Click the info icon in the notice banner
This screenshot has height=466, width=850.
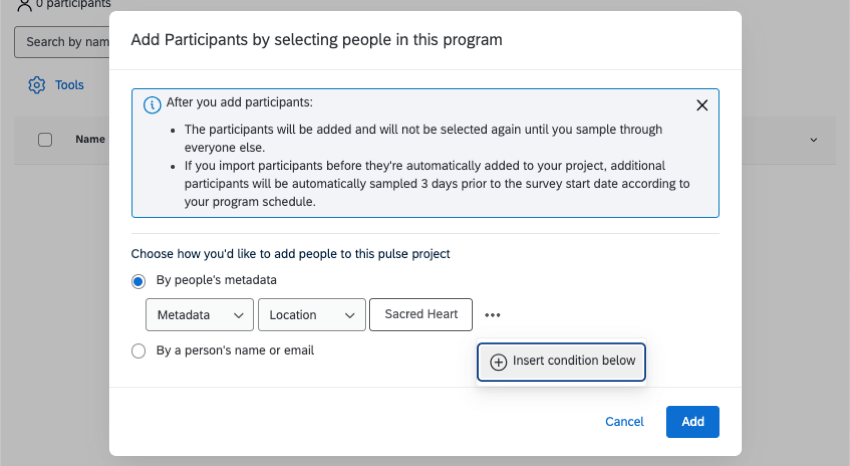tap(152, 105)
